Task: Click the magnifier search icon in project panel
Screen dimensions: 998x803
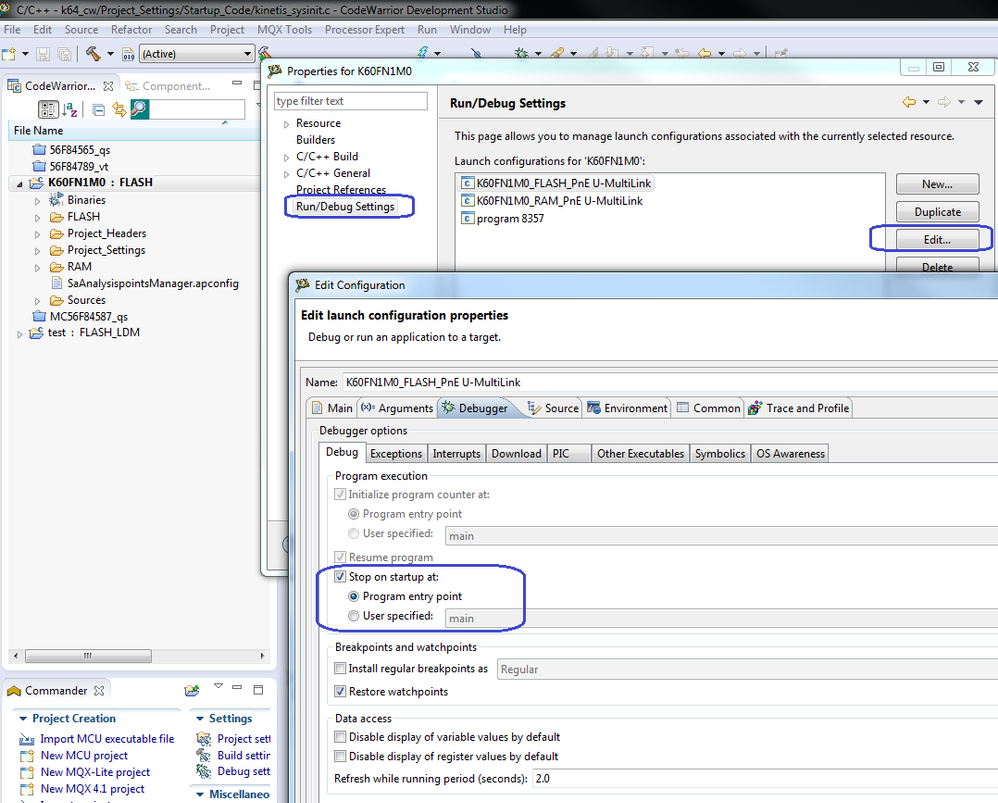Action: [139, 109]
